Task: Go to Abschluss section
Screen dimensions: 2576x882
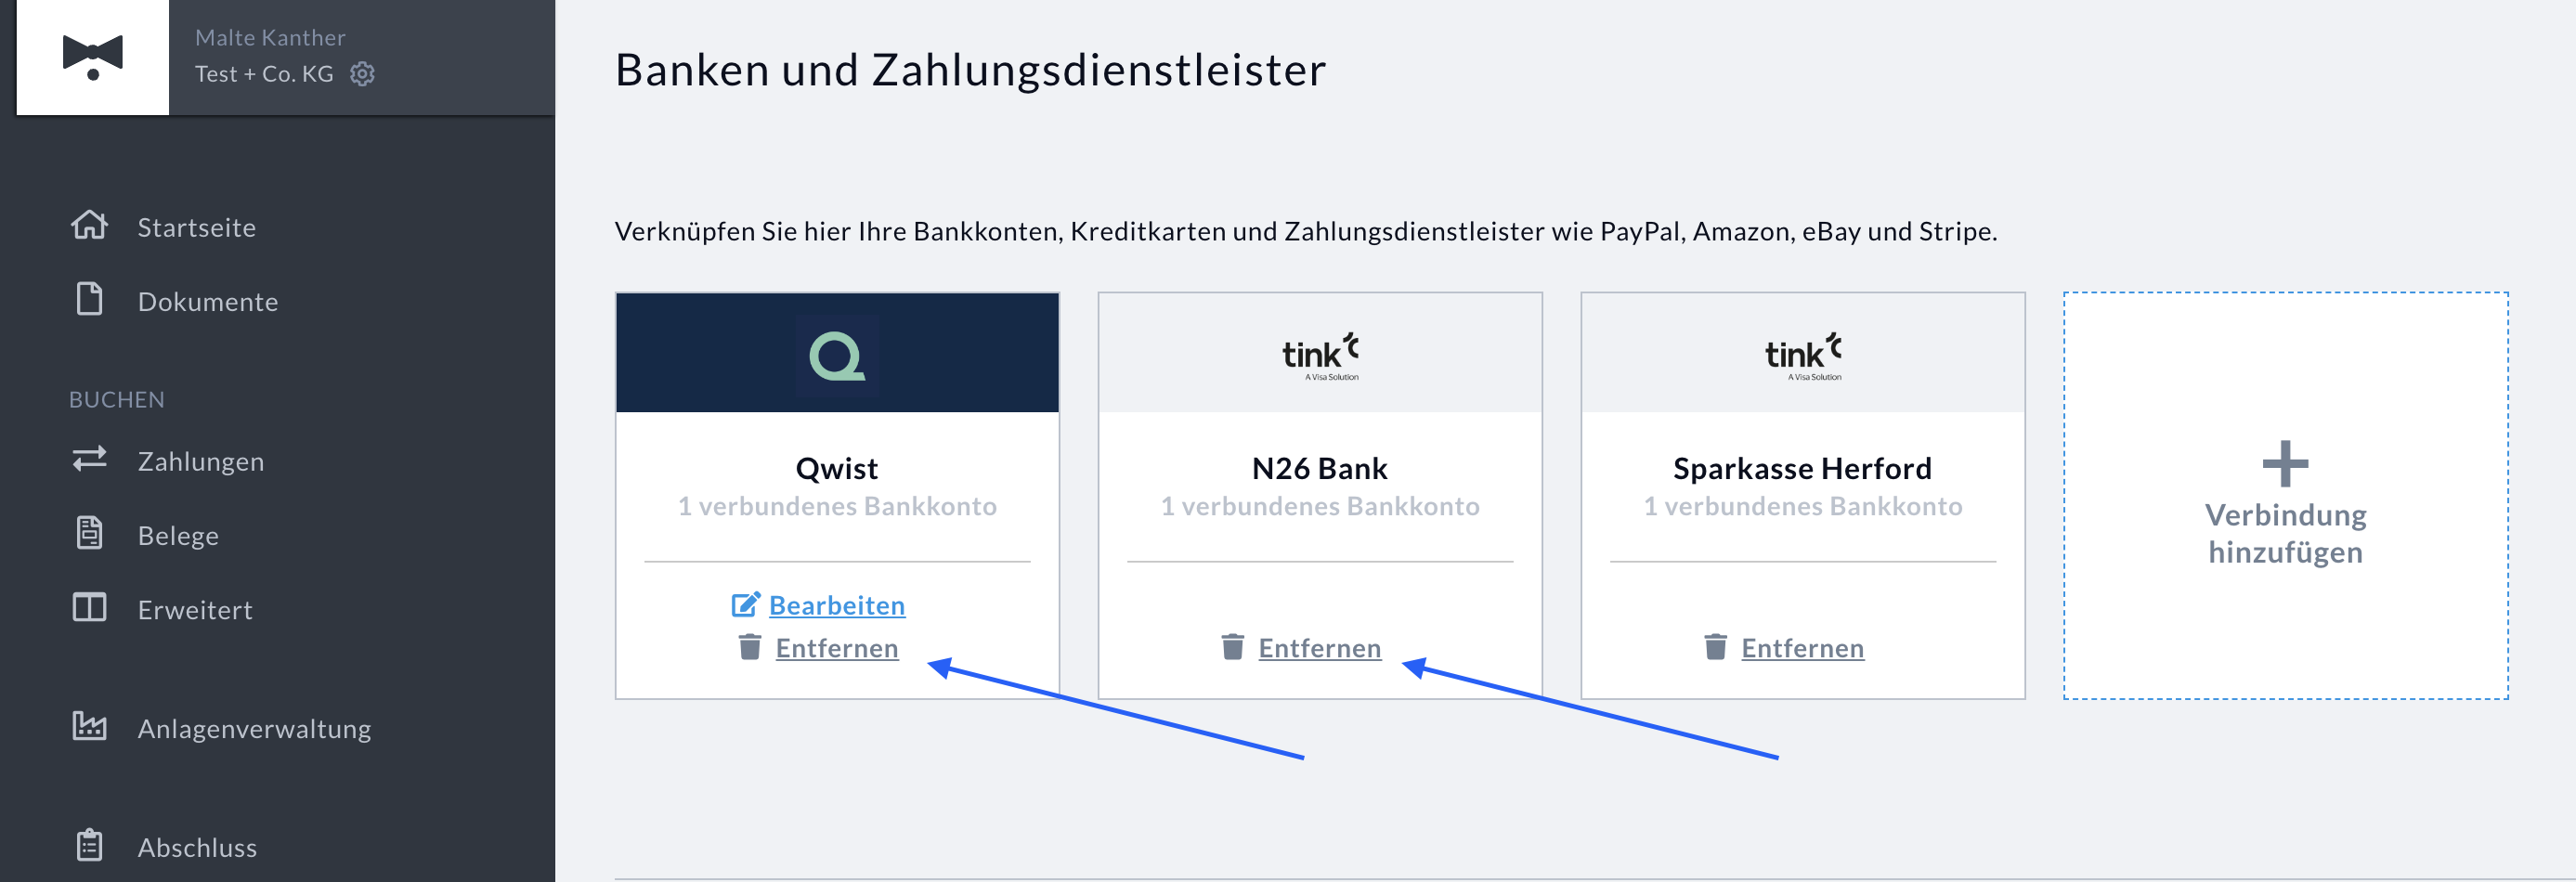Action: click(197, 847)
